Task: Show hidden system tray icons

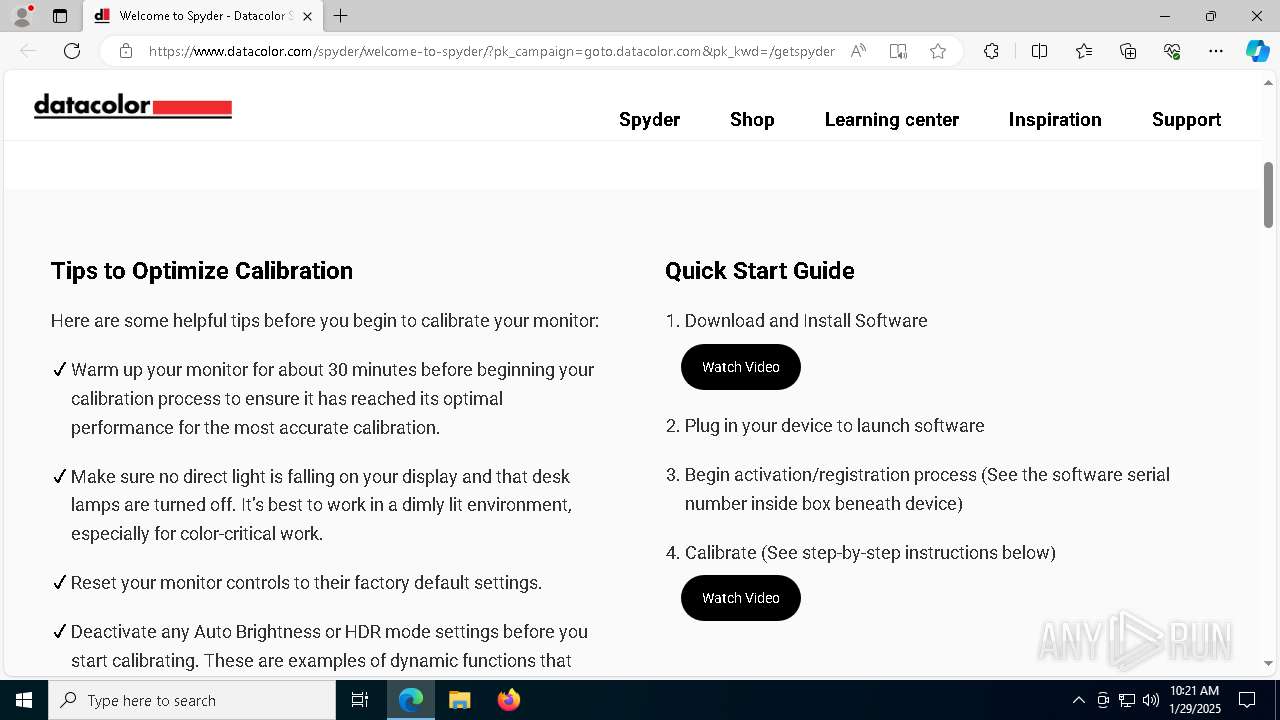Action: [x=1078, y=700]
